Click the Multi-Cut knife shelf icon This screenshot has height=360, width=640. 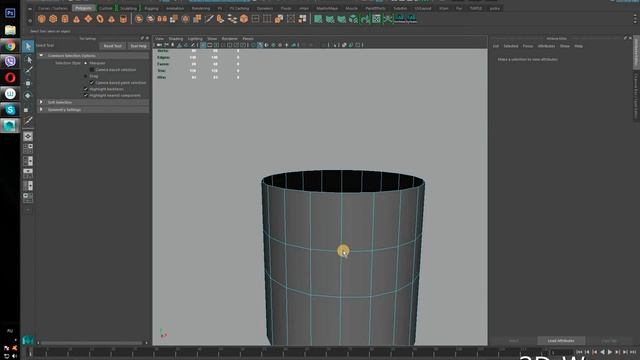coord(209,19)
